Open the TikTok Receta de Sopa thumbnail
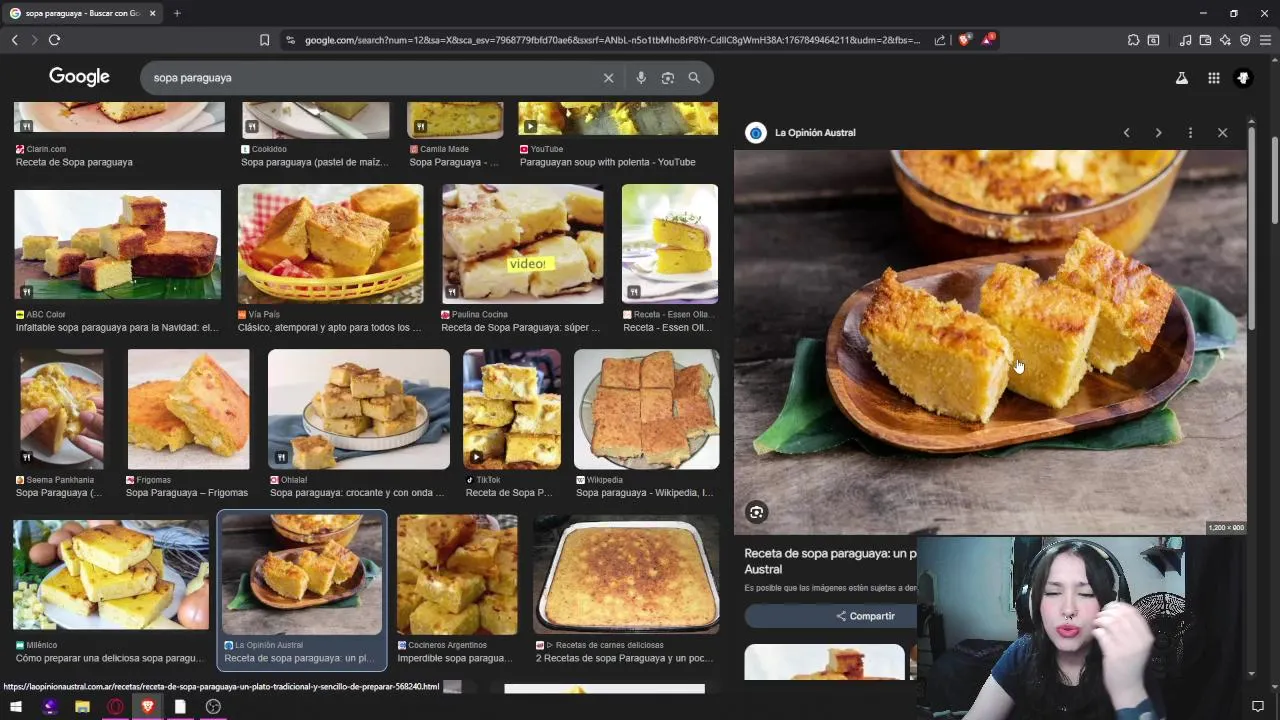The height and width of the screenshot is (720, 1280). (512, 409)
